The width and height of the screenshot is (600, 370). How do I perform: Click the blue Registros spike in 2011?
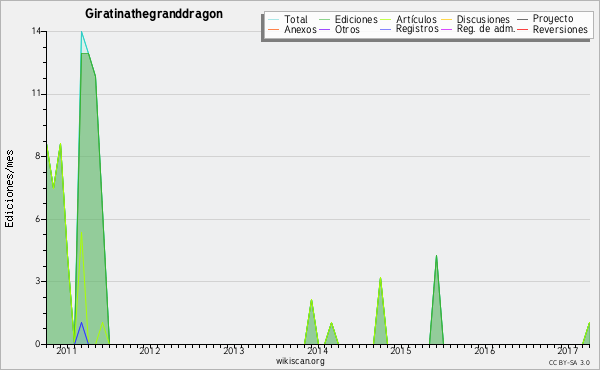81,323
